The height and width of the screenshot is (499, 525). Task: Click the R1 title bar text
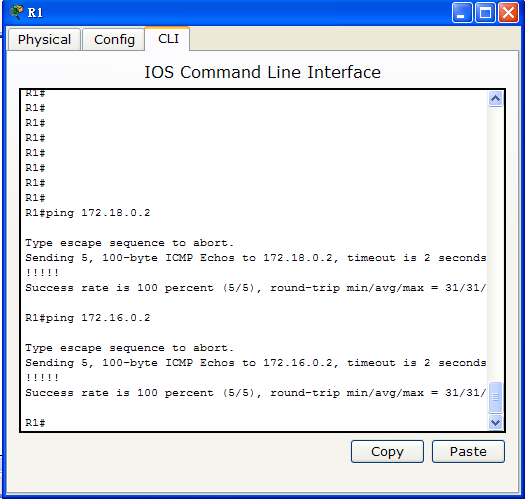[35, 13]
